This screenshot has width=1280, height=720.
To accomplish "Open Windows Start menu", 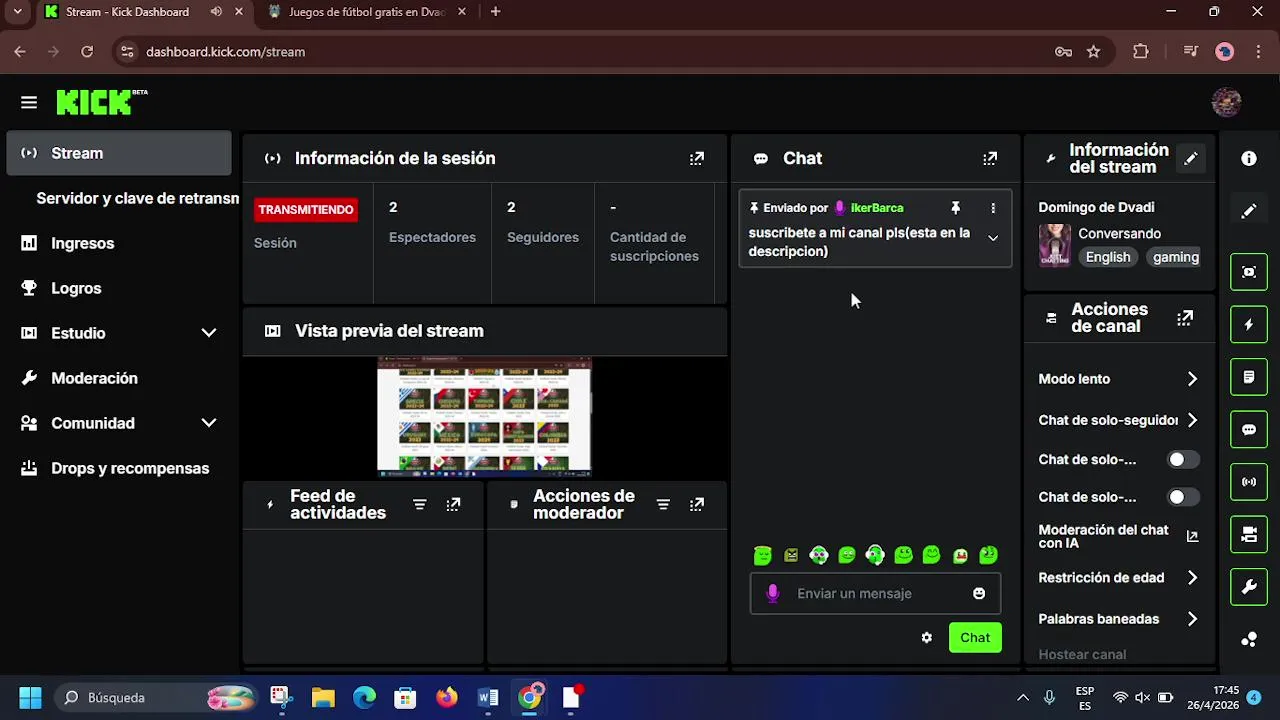I will [30, 697].
